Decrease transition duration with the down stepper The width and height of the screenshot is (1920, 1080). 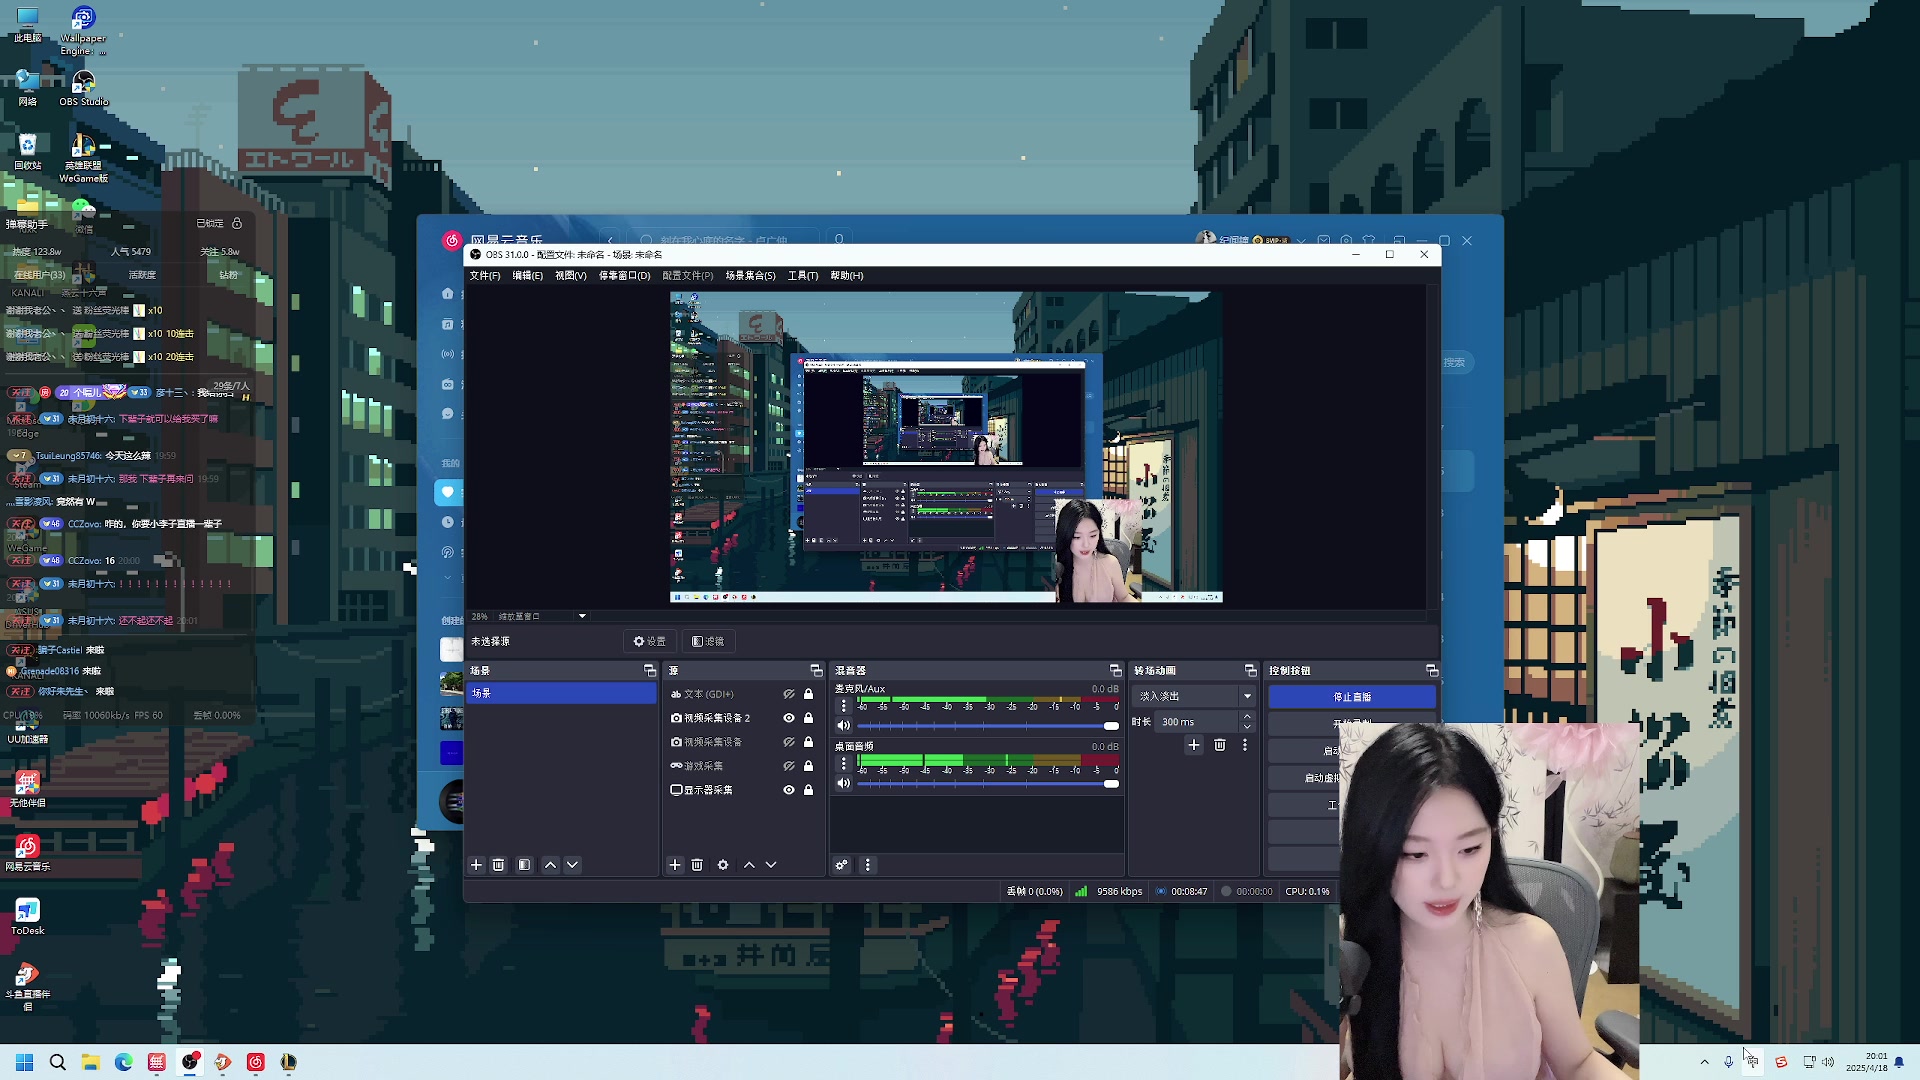1247,727
